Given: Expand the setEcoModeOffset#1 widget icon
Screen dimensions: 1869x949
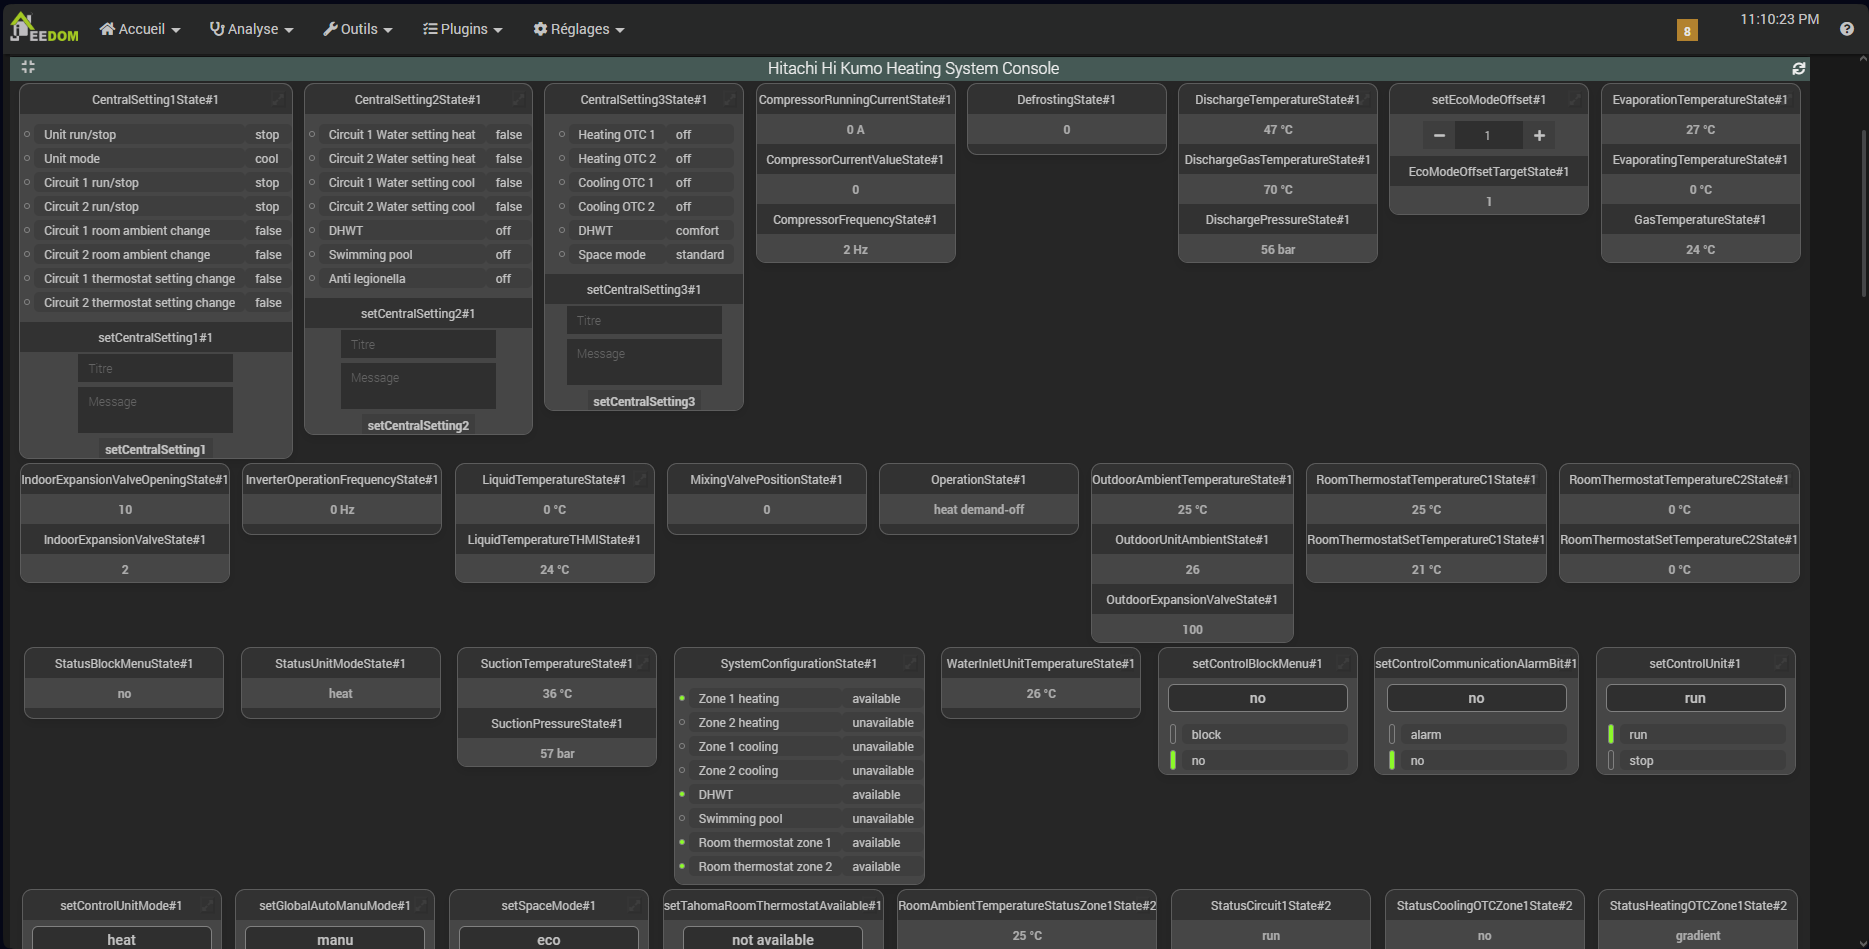Looking at the screenshot, I should (1574, 99).
